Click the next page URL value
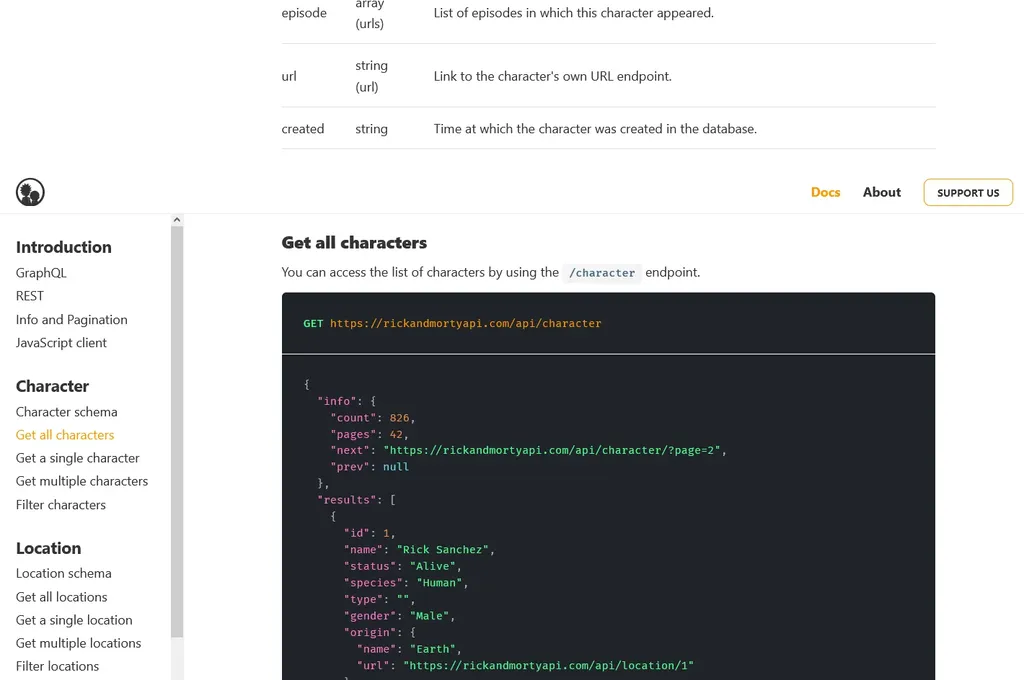Screen dimensions: 1024x680 point(552,450)
